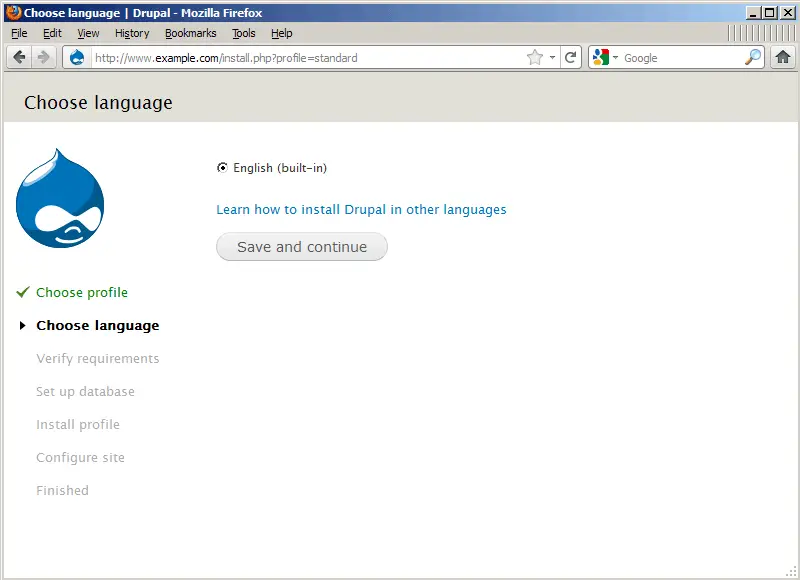Open the search engine selector dropdown arrow

[615, 58]
